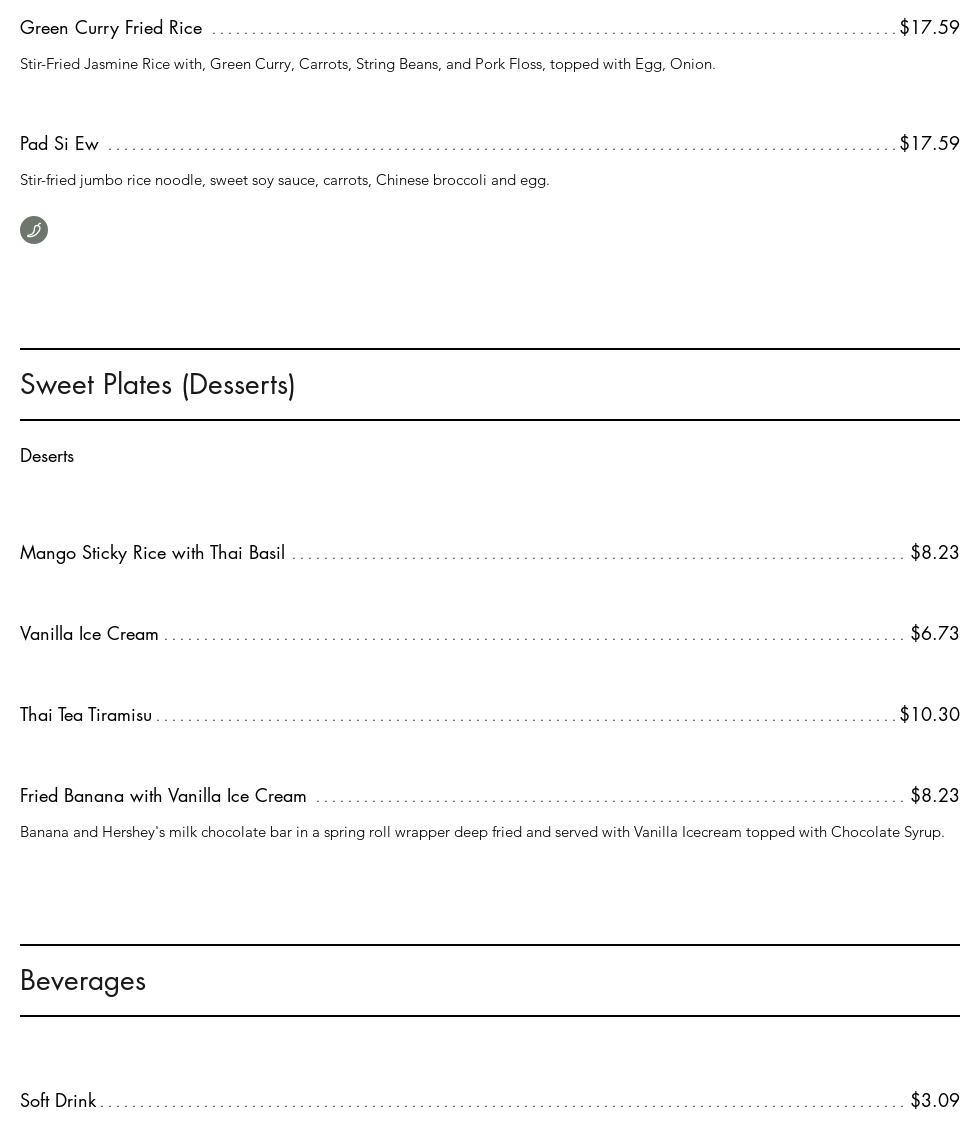The height and width of the screenshot is (1128, 965).
Task: Click the Pad Si Ew description text
Action: 284,180
